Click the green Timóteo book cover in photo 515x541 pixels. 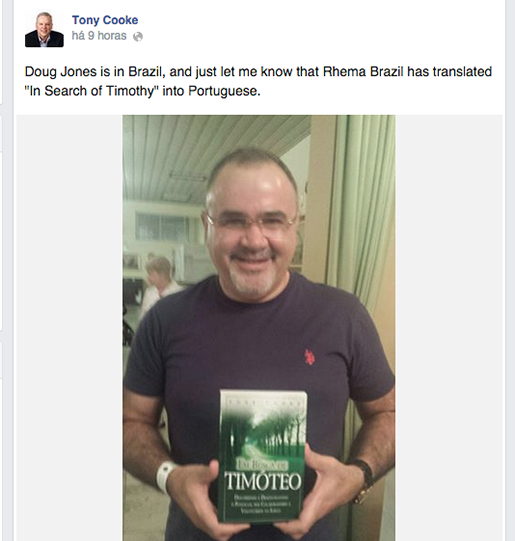(x=263, y=456)
